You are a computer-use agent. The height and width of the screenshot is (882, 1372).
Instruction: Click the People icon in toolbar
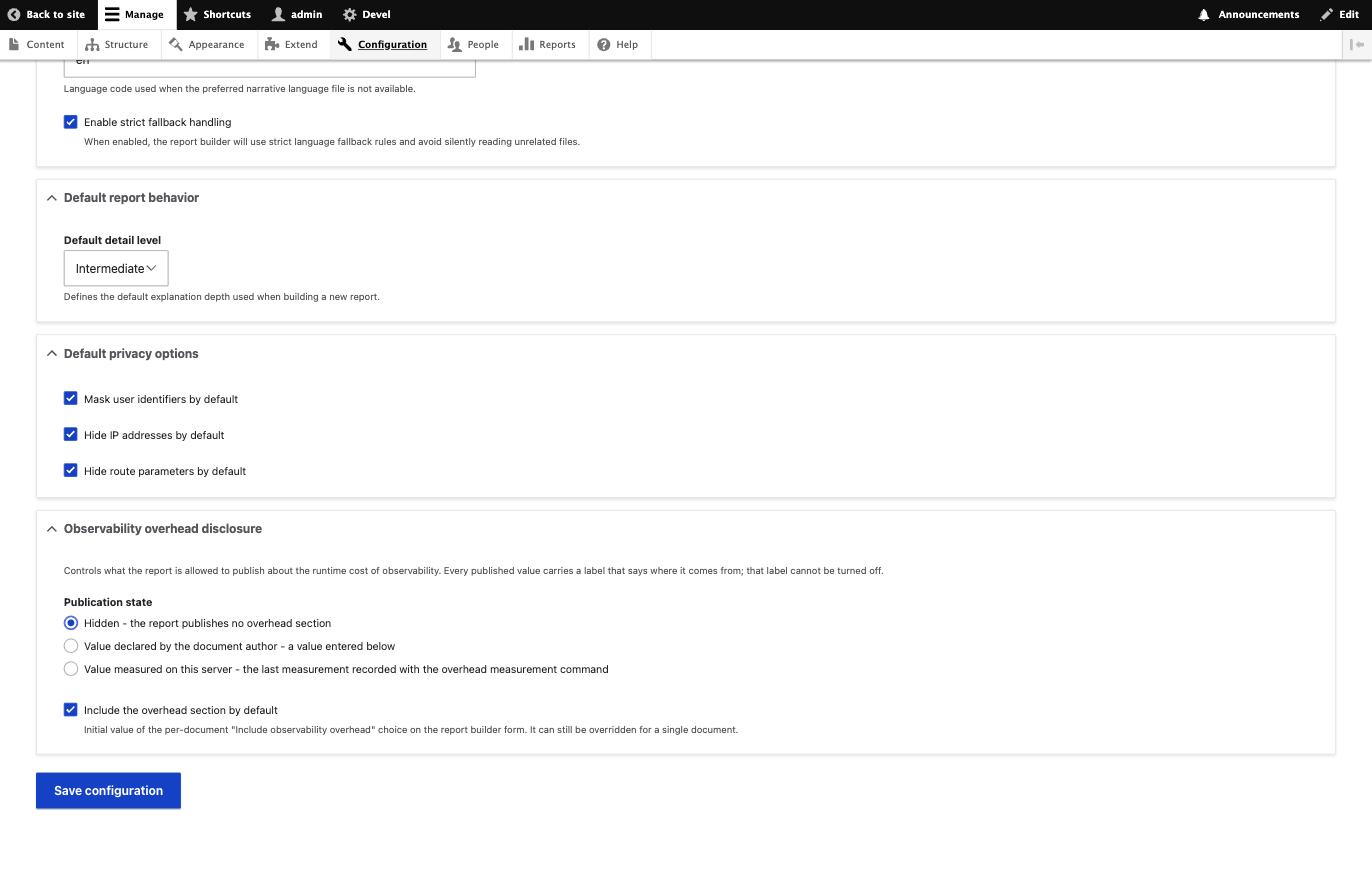(x=455, y=44)
